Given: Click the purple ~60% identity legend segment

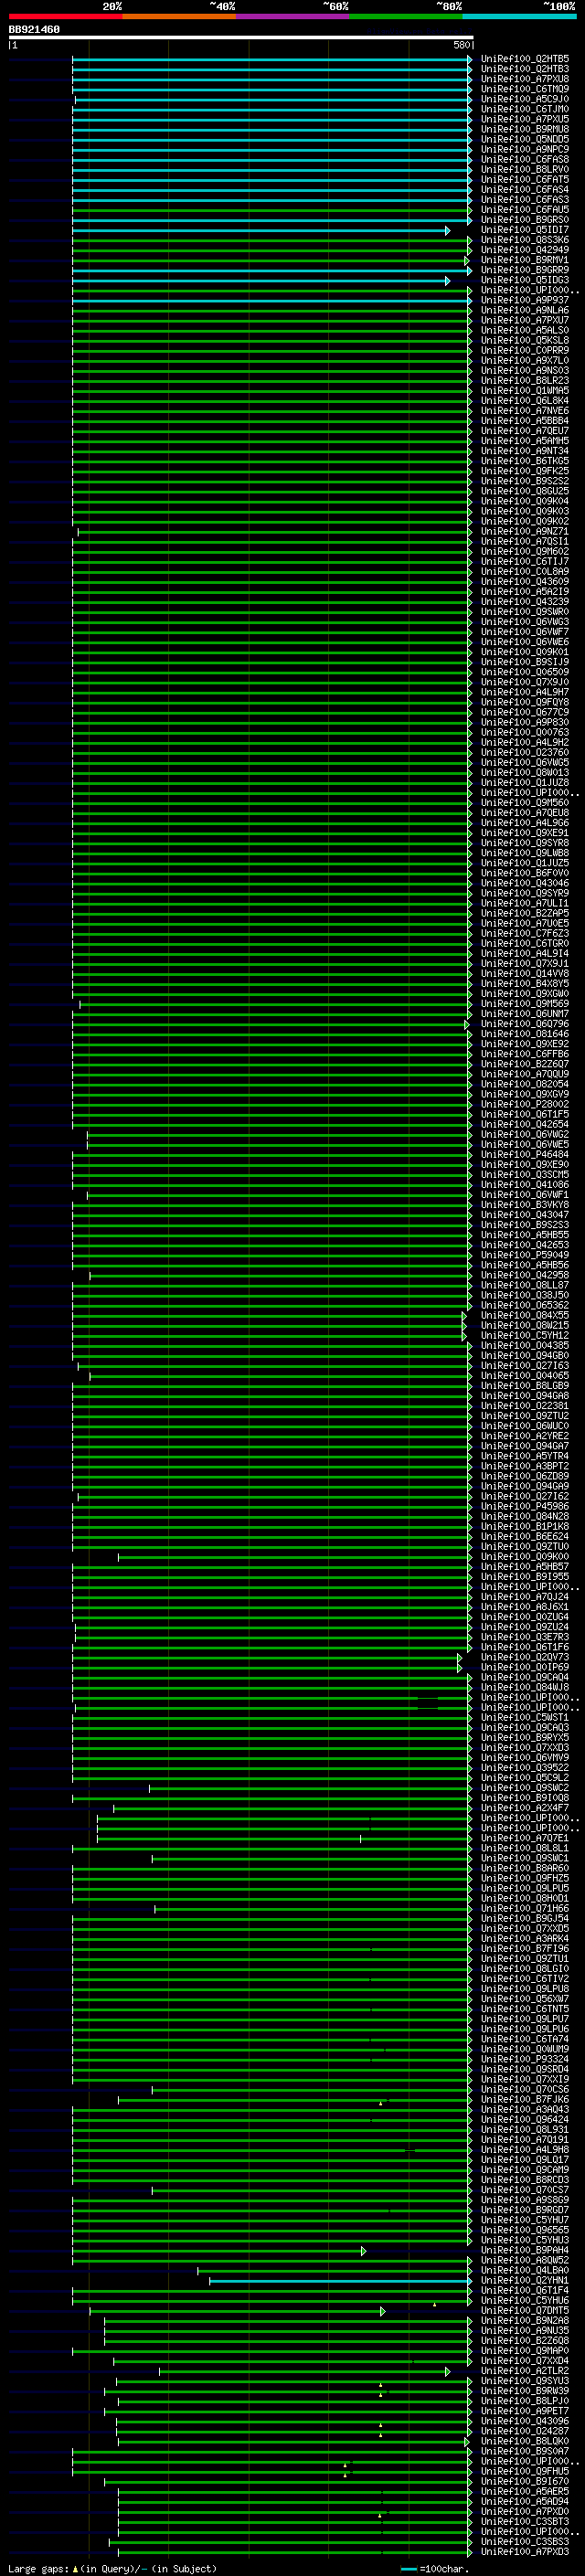Looking at the screenshot, I should [x=292, y=17].
